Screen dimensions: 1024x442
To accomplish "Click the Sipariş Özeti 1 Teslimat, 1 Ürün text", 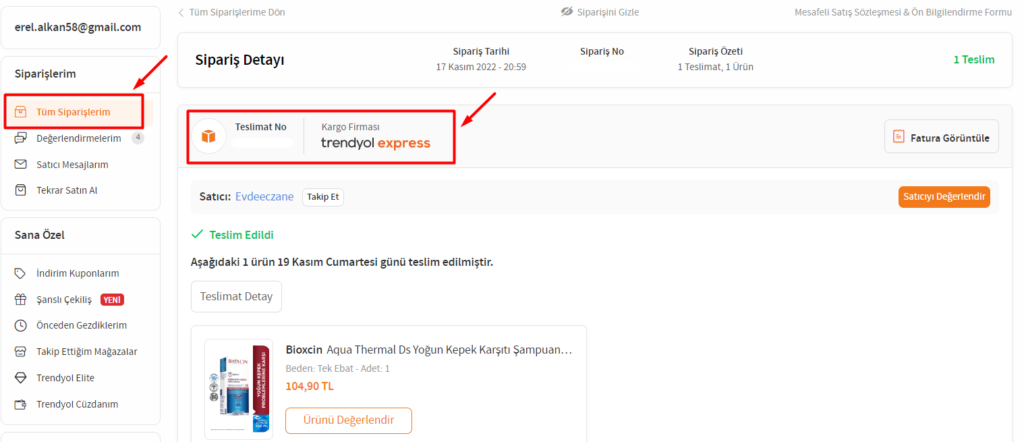I will coord(716,67).
